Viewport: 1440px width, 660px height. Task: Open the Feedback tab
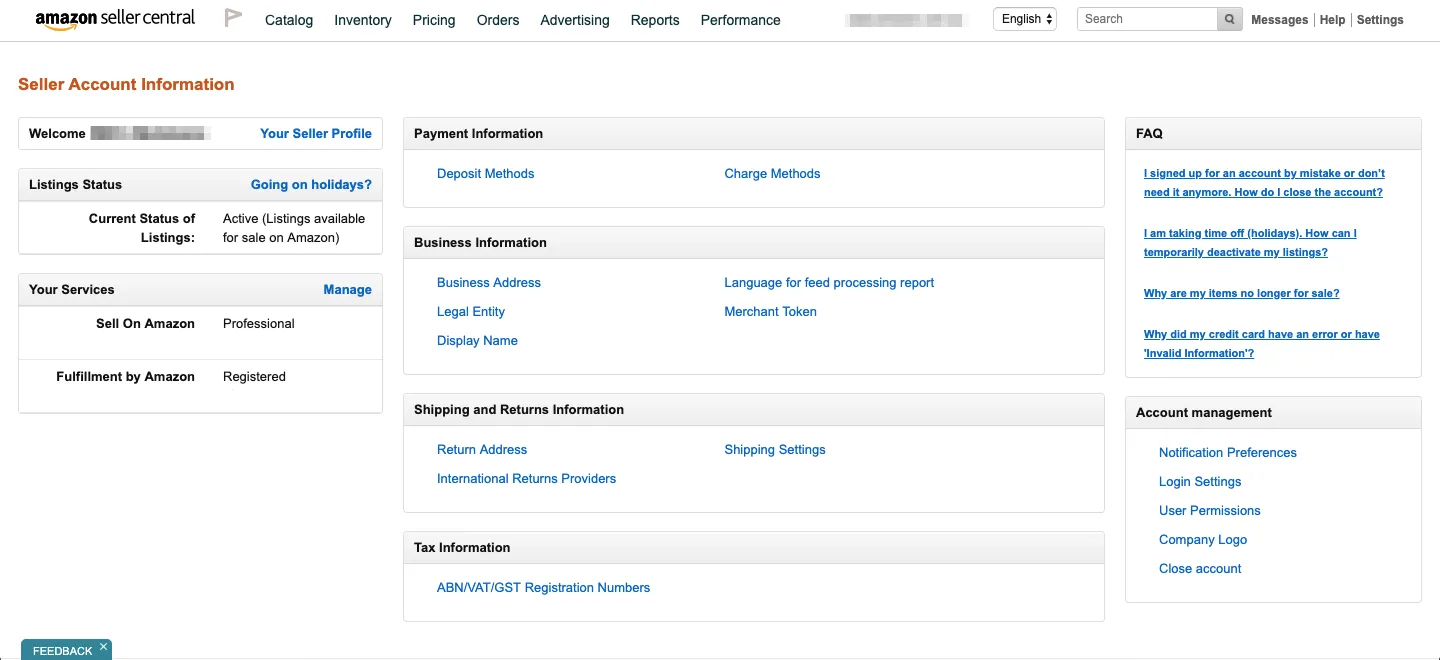tap(62, 651)
